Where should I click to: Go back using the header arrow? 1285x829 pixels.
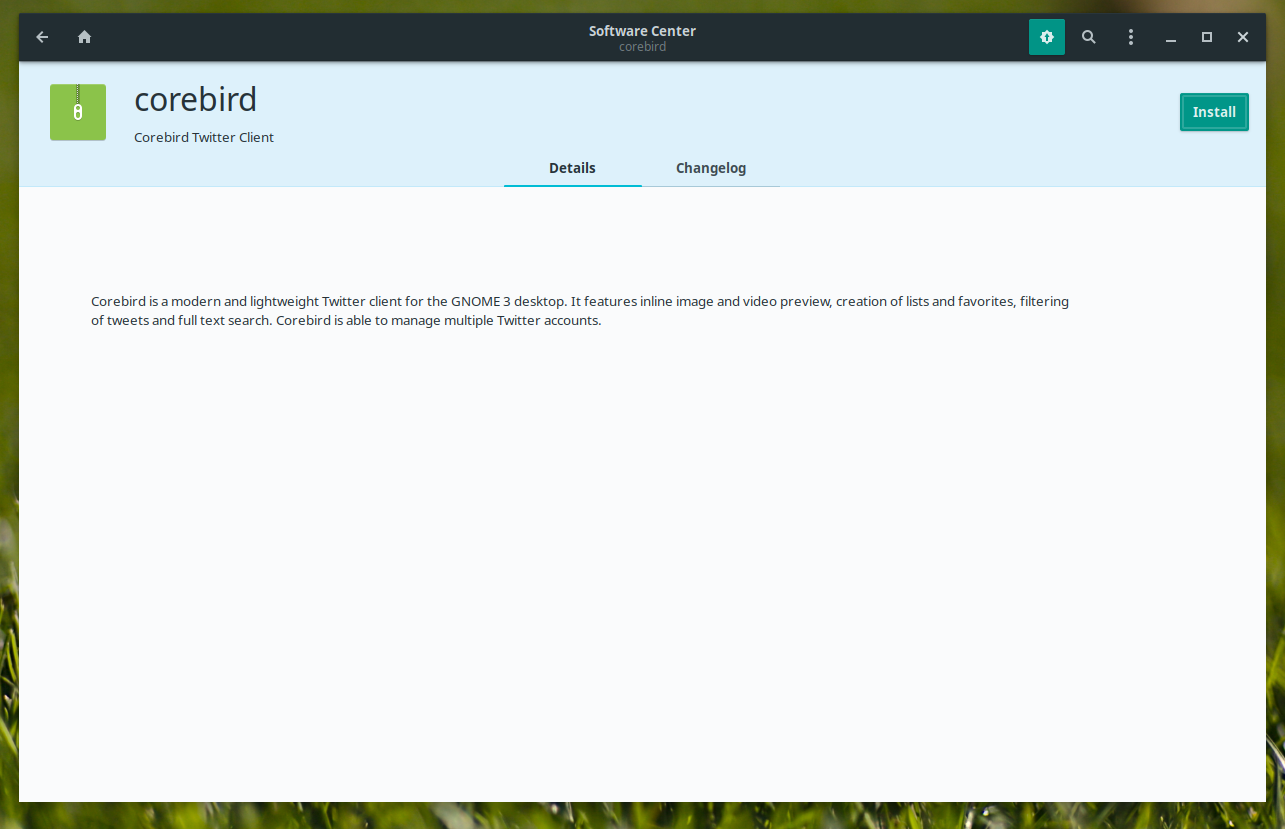pyautogui.click(x=42, y=37)
